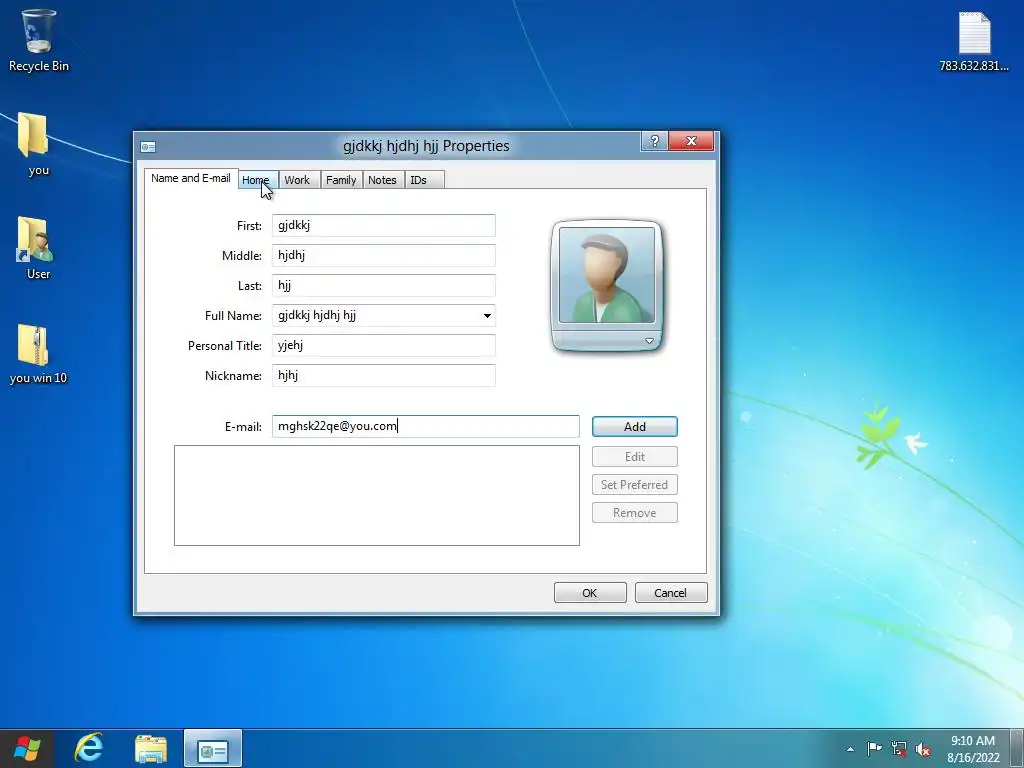Click the e-mail addresses list box

tap(377, 496)
